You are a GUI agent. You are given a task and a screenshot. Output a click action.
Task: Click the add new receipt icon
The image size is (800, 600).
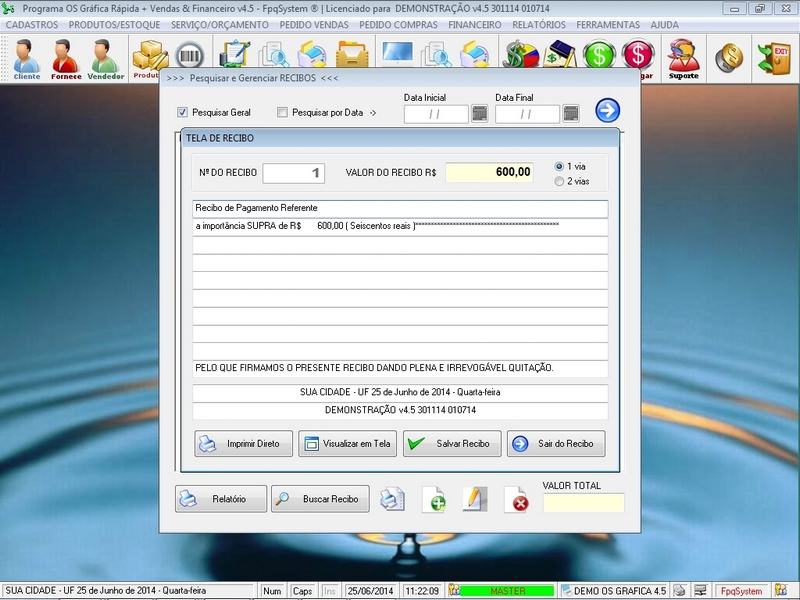click(434, 499)
